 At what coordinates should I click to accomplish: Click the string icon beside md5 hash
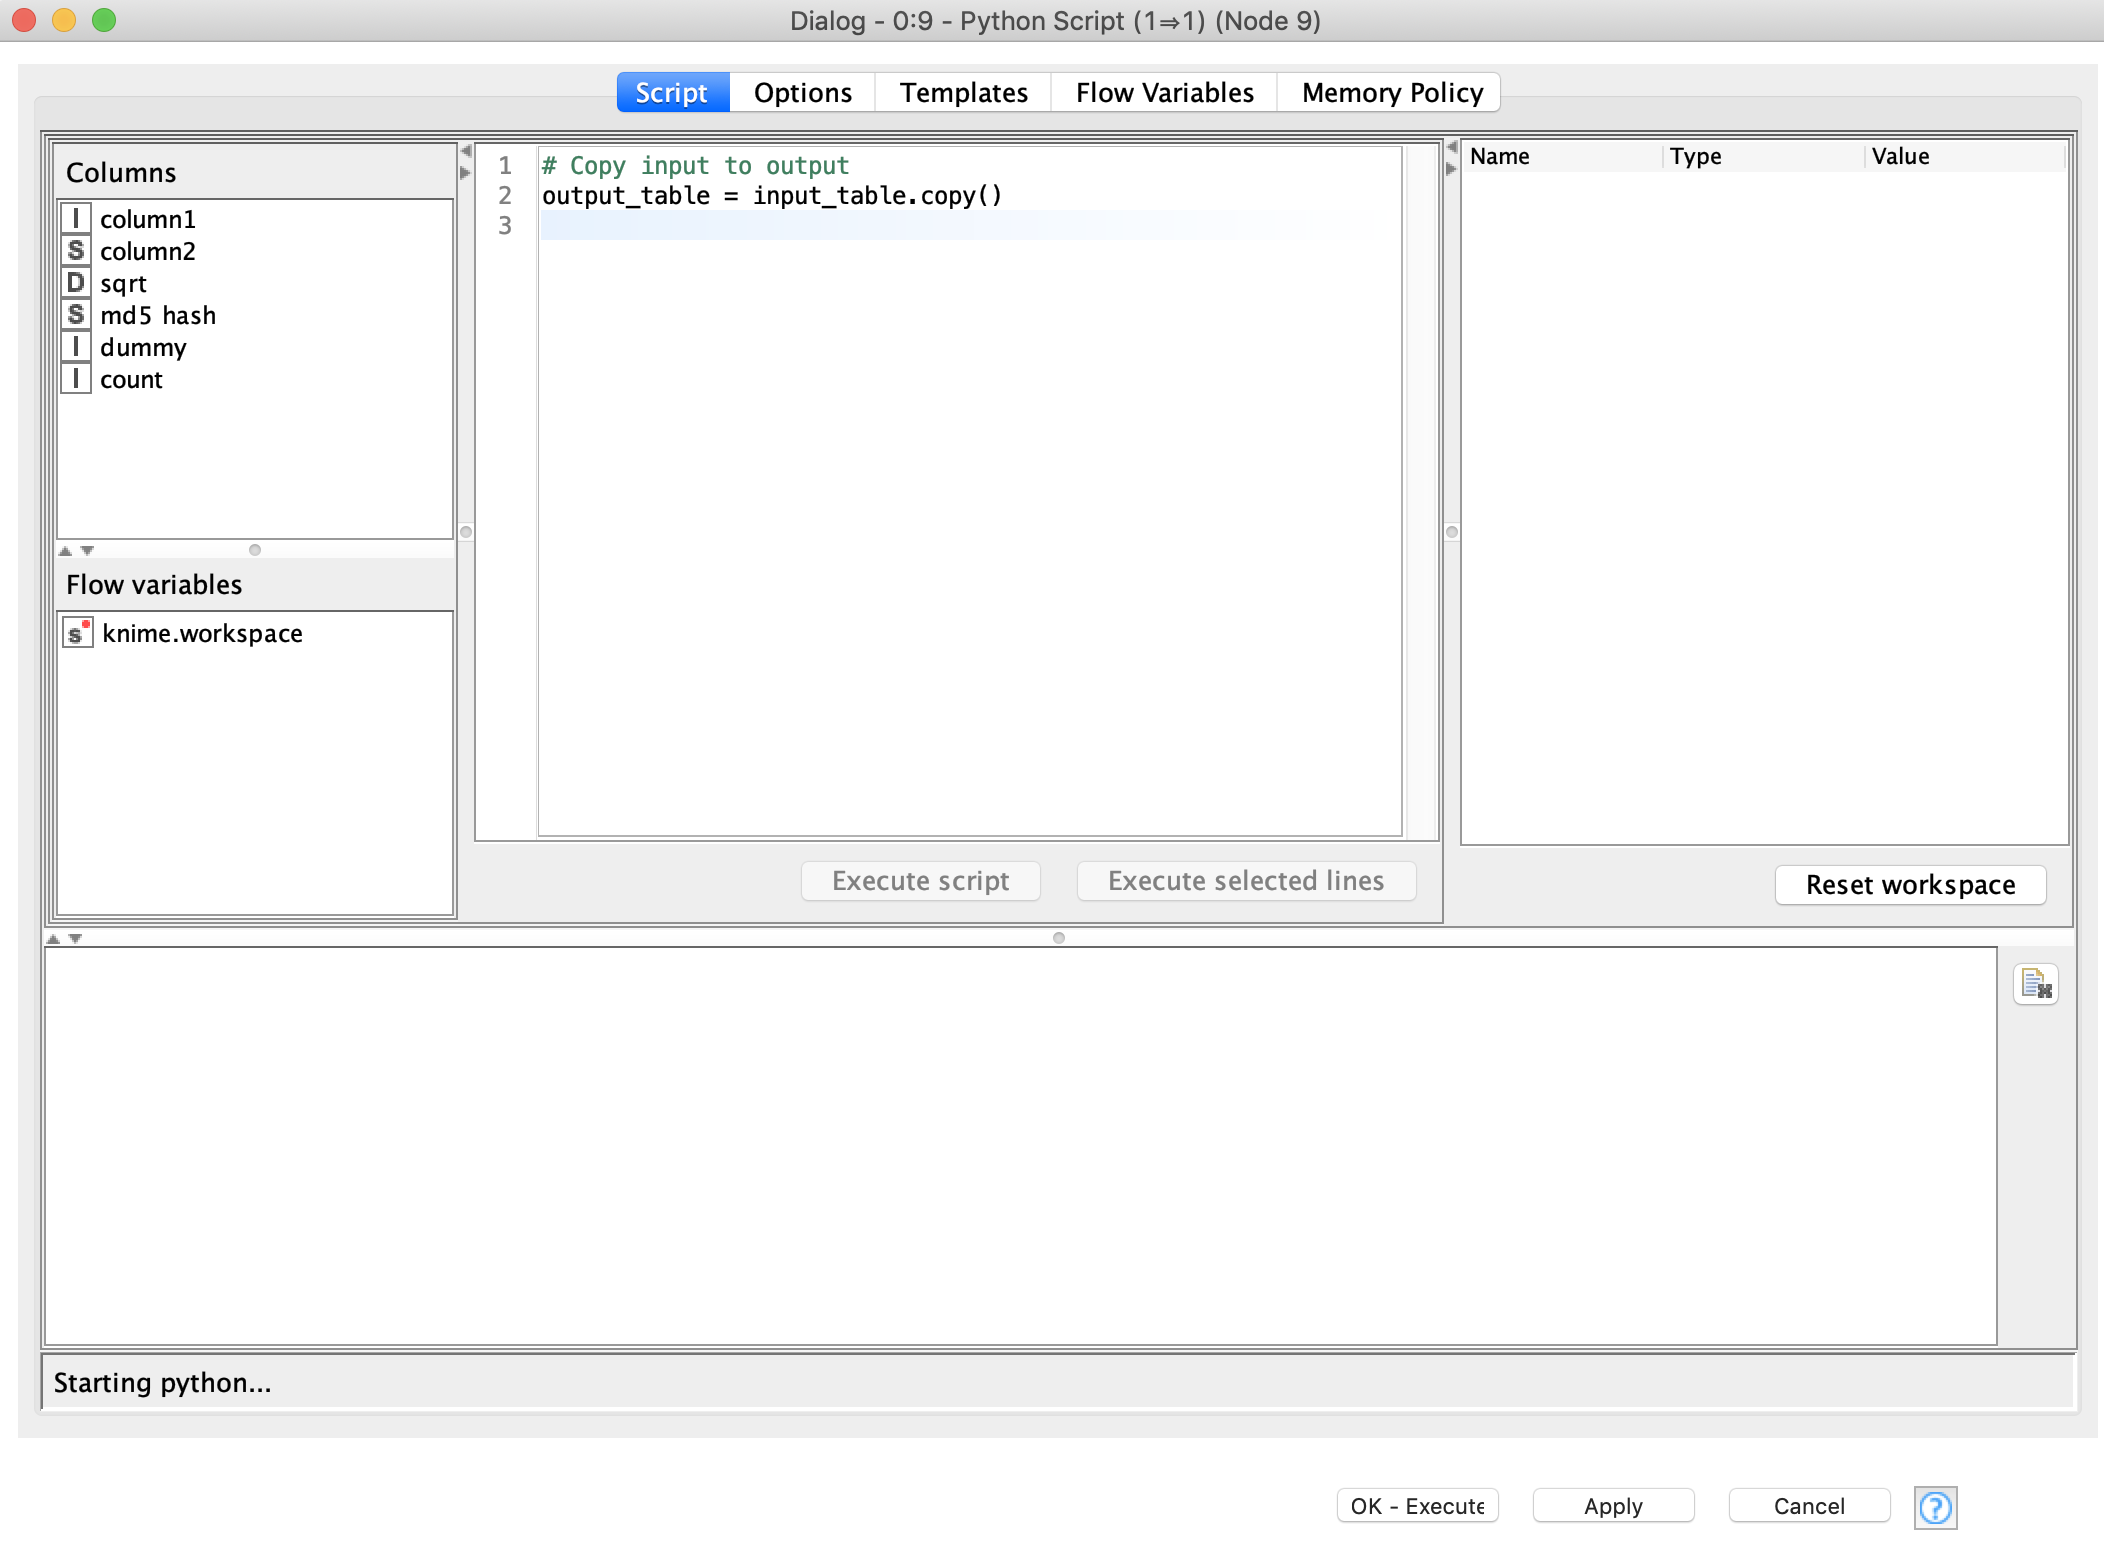(76, 315)
